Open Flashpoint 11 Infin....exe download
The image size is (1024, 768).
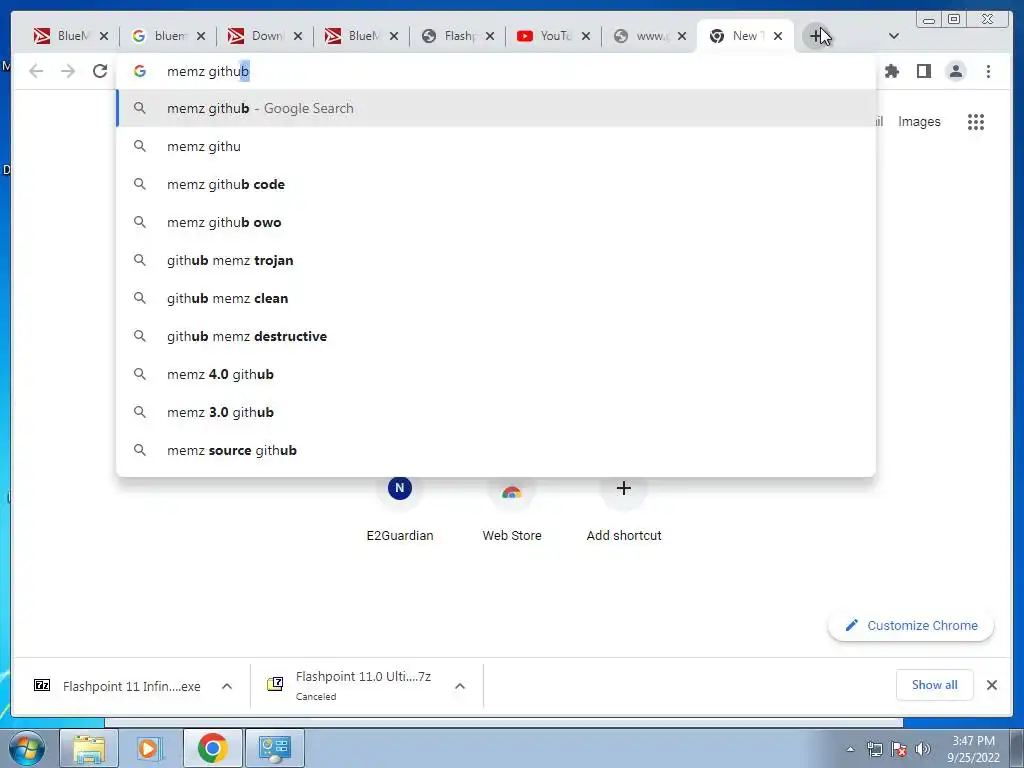click(118, 686)
